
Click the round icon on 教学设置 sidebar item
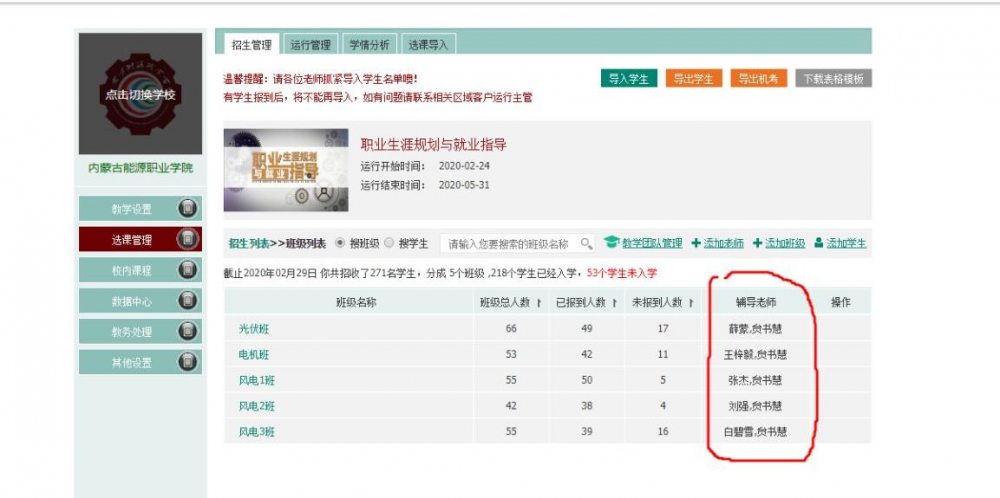point(187,209)
